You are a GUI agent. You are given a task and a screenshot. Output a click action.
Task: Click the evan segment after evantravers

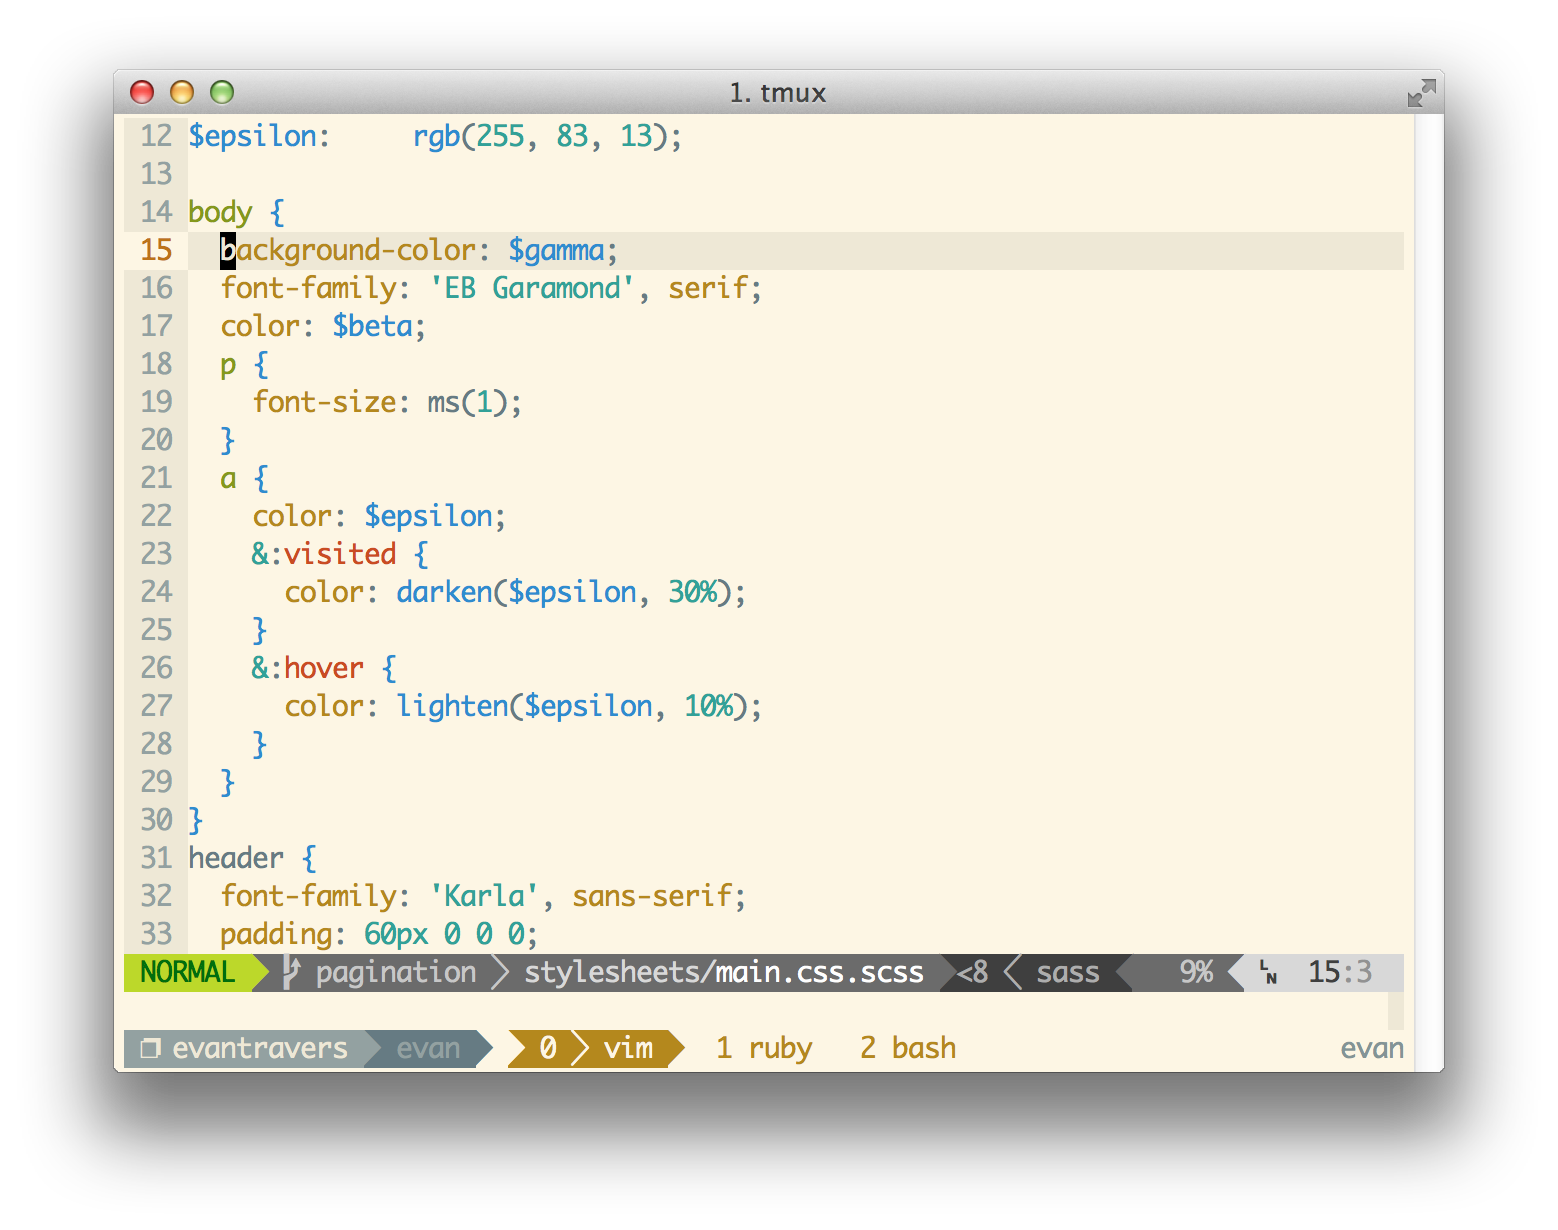pos(428,1048)
